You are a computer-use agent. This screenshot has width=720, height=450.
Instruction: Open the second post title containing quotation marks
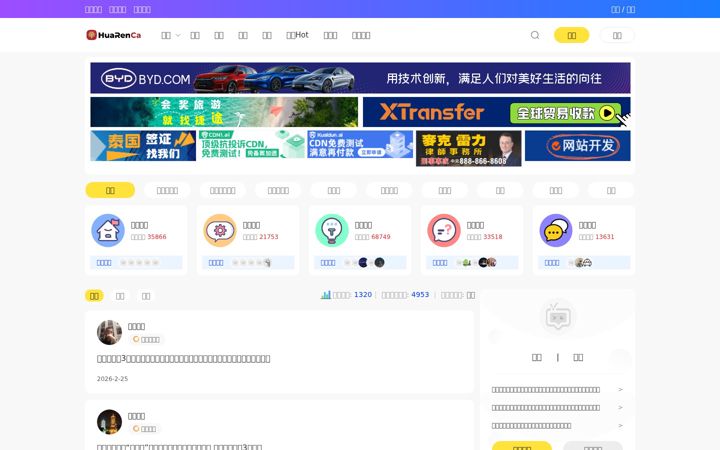179,446
